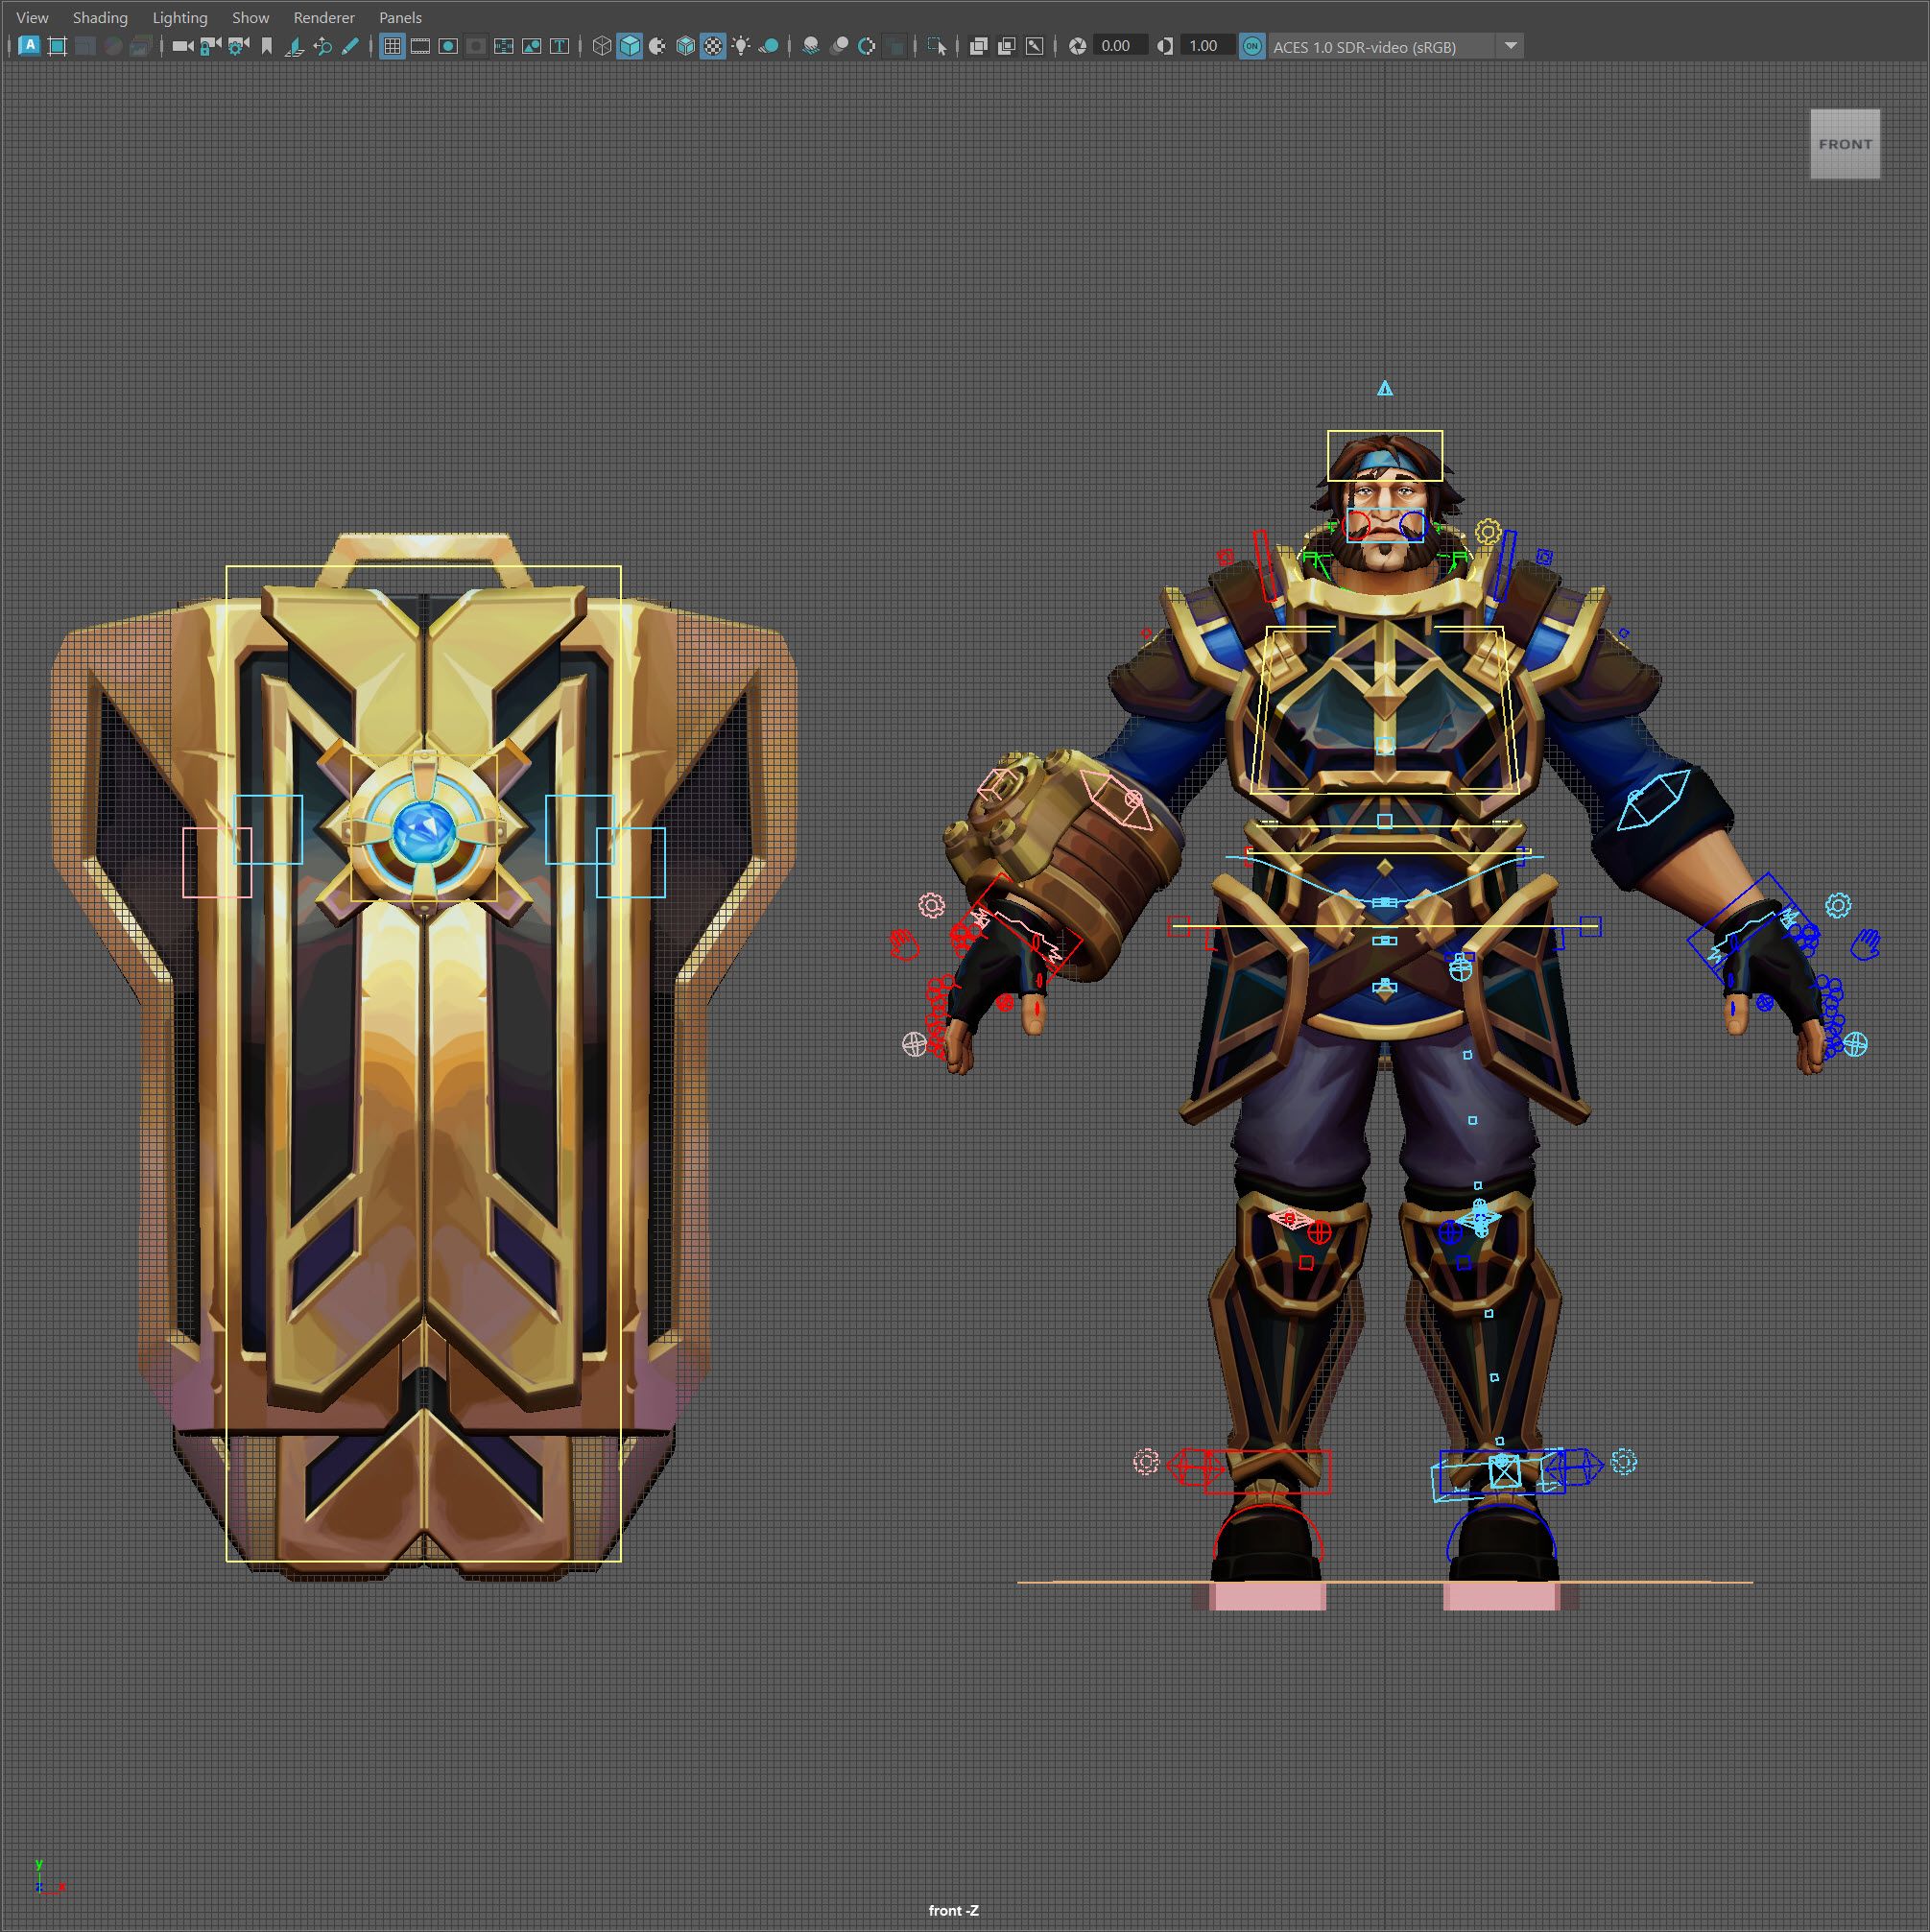Image resolution: width=1930 pixels, height=1932 pixels.
Task: Select Wireframe shading cube icon
Action: tap(601, 46)
